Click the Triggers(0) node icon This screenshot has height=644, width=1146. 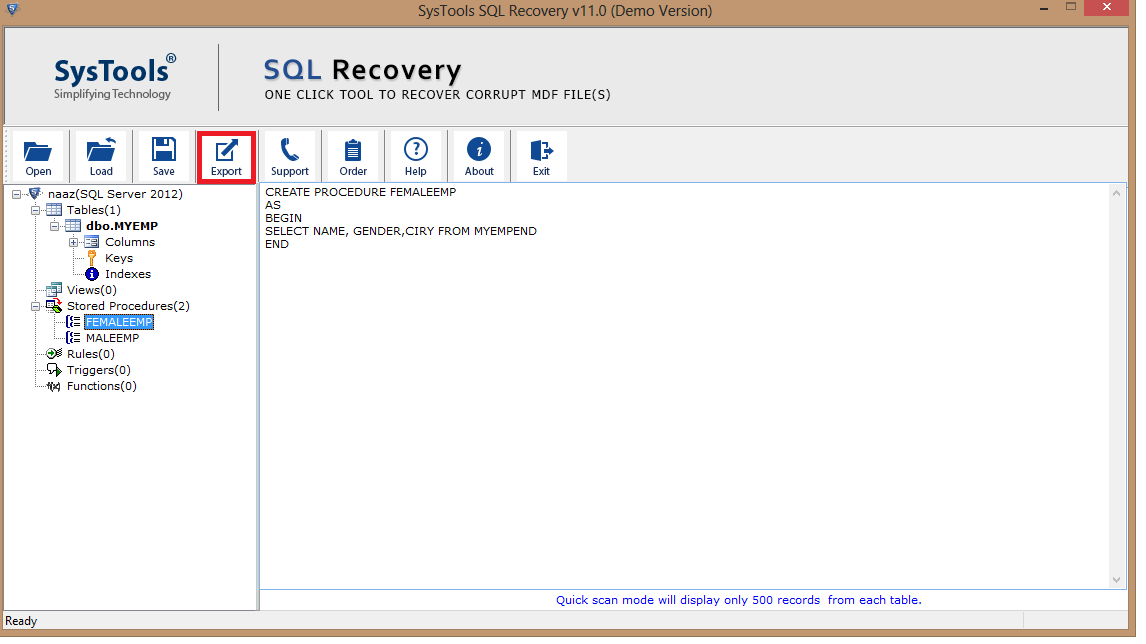[54, 370]
